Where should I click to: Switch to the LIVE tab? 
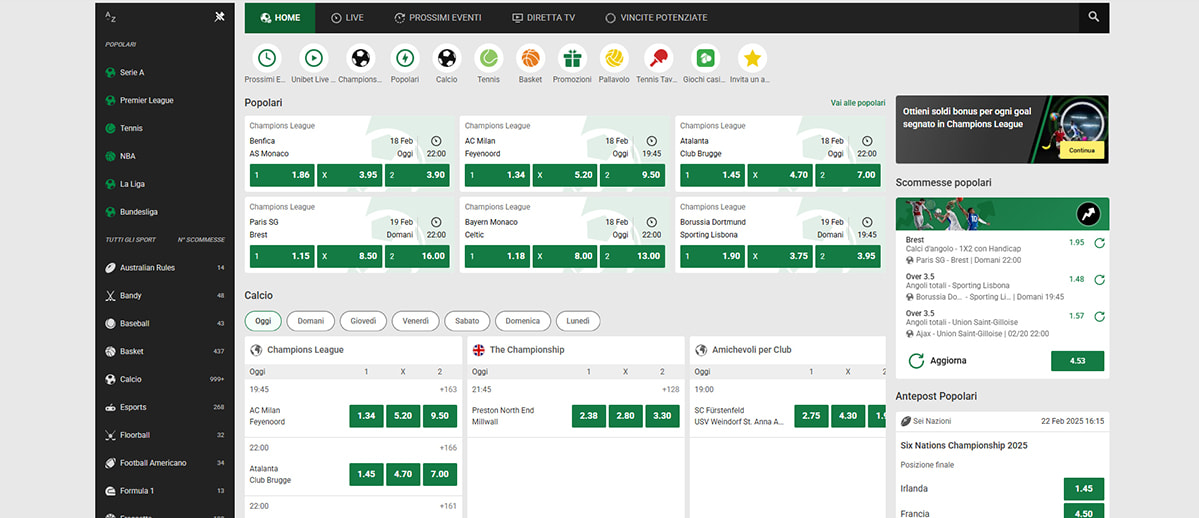click(347, 18)
